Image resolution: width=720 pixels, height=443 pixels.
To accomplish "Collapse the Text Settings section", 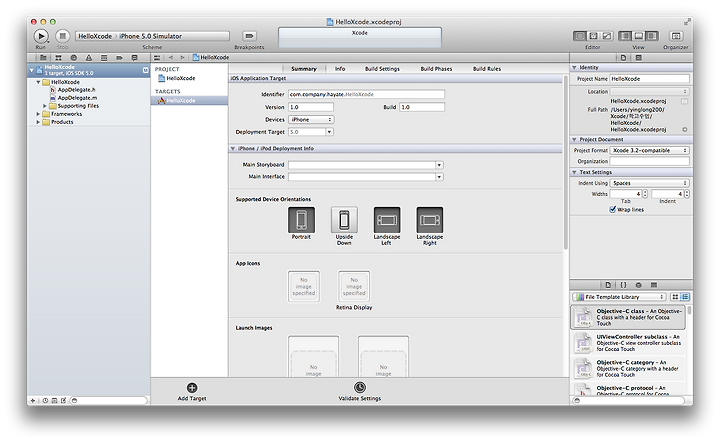I will (574, 172).
